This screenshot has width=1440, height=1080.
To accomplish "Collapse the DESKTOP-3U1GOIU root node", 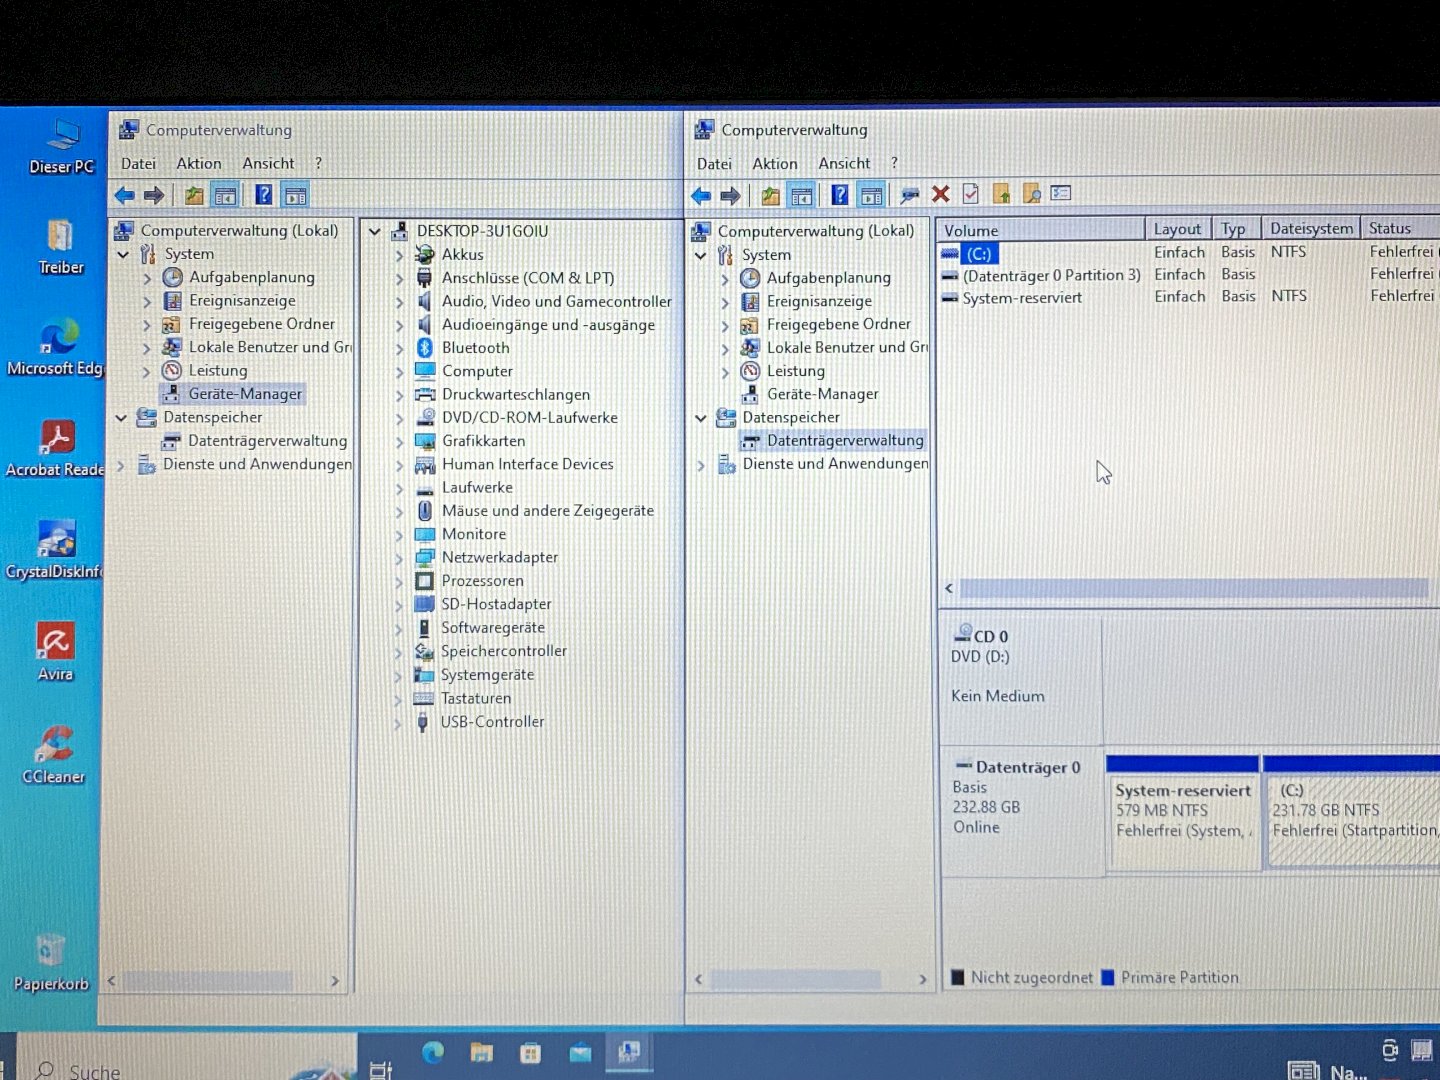I will [x=375, y=231].
